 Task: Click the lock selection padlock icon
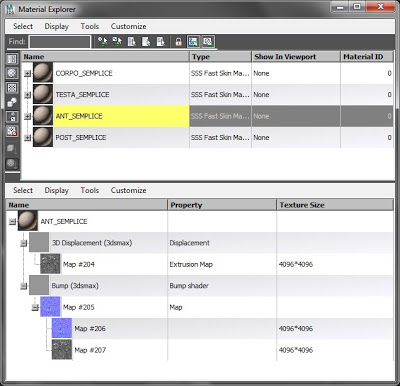(x=178, y=42)
